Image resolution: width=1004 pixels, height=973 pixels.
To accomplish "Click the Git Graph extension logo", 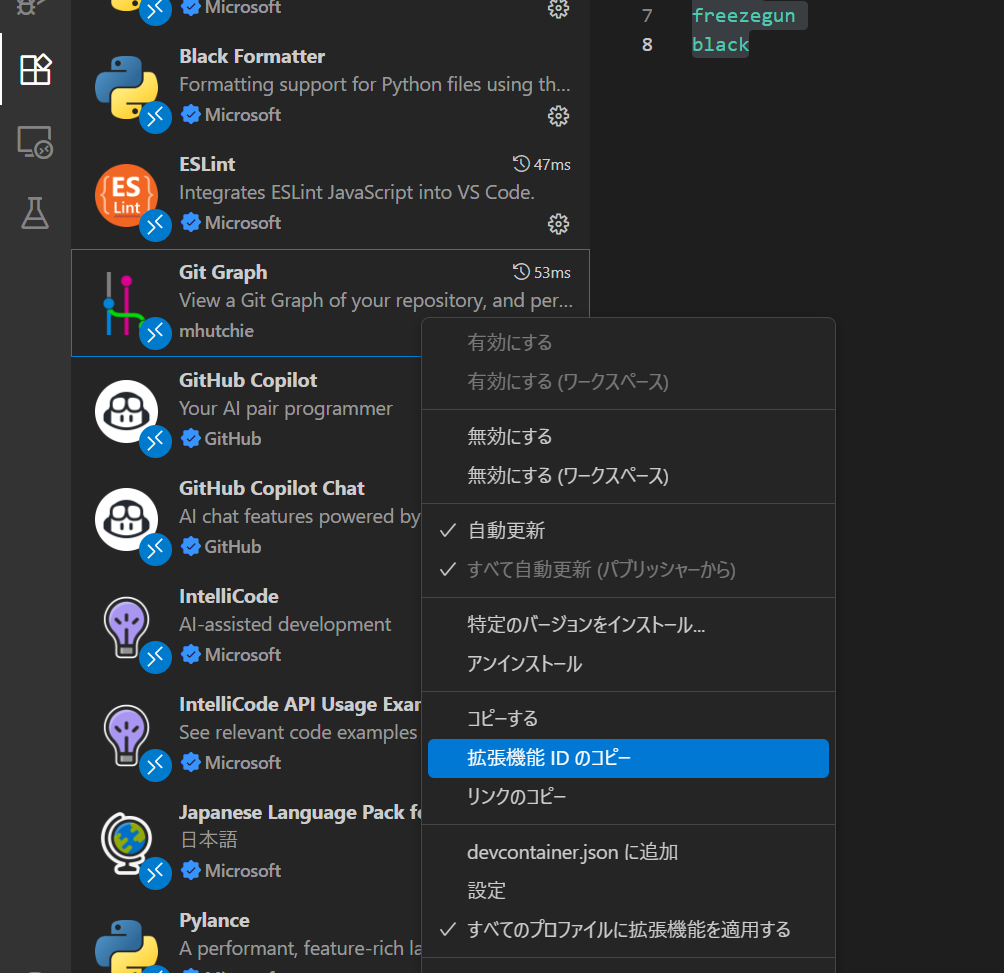I will (x=127, y=304).
